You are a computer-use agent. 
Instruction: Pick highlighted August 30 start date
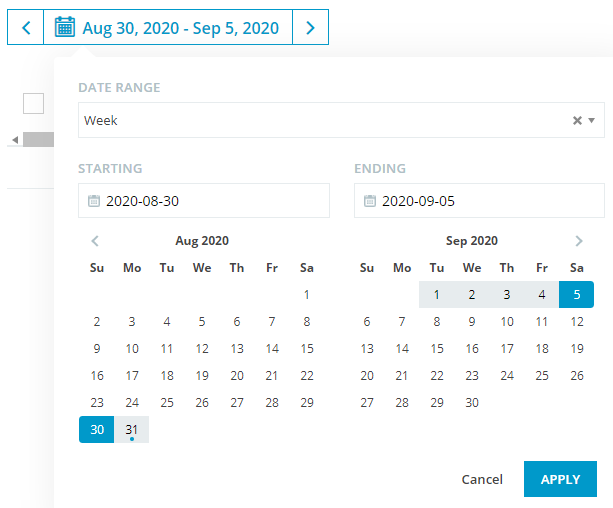coord(97,429)
